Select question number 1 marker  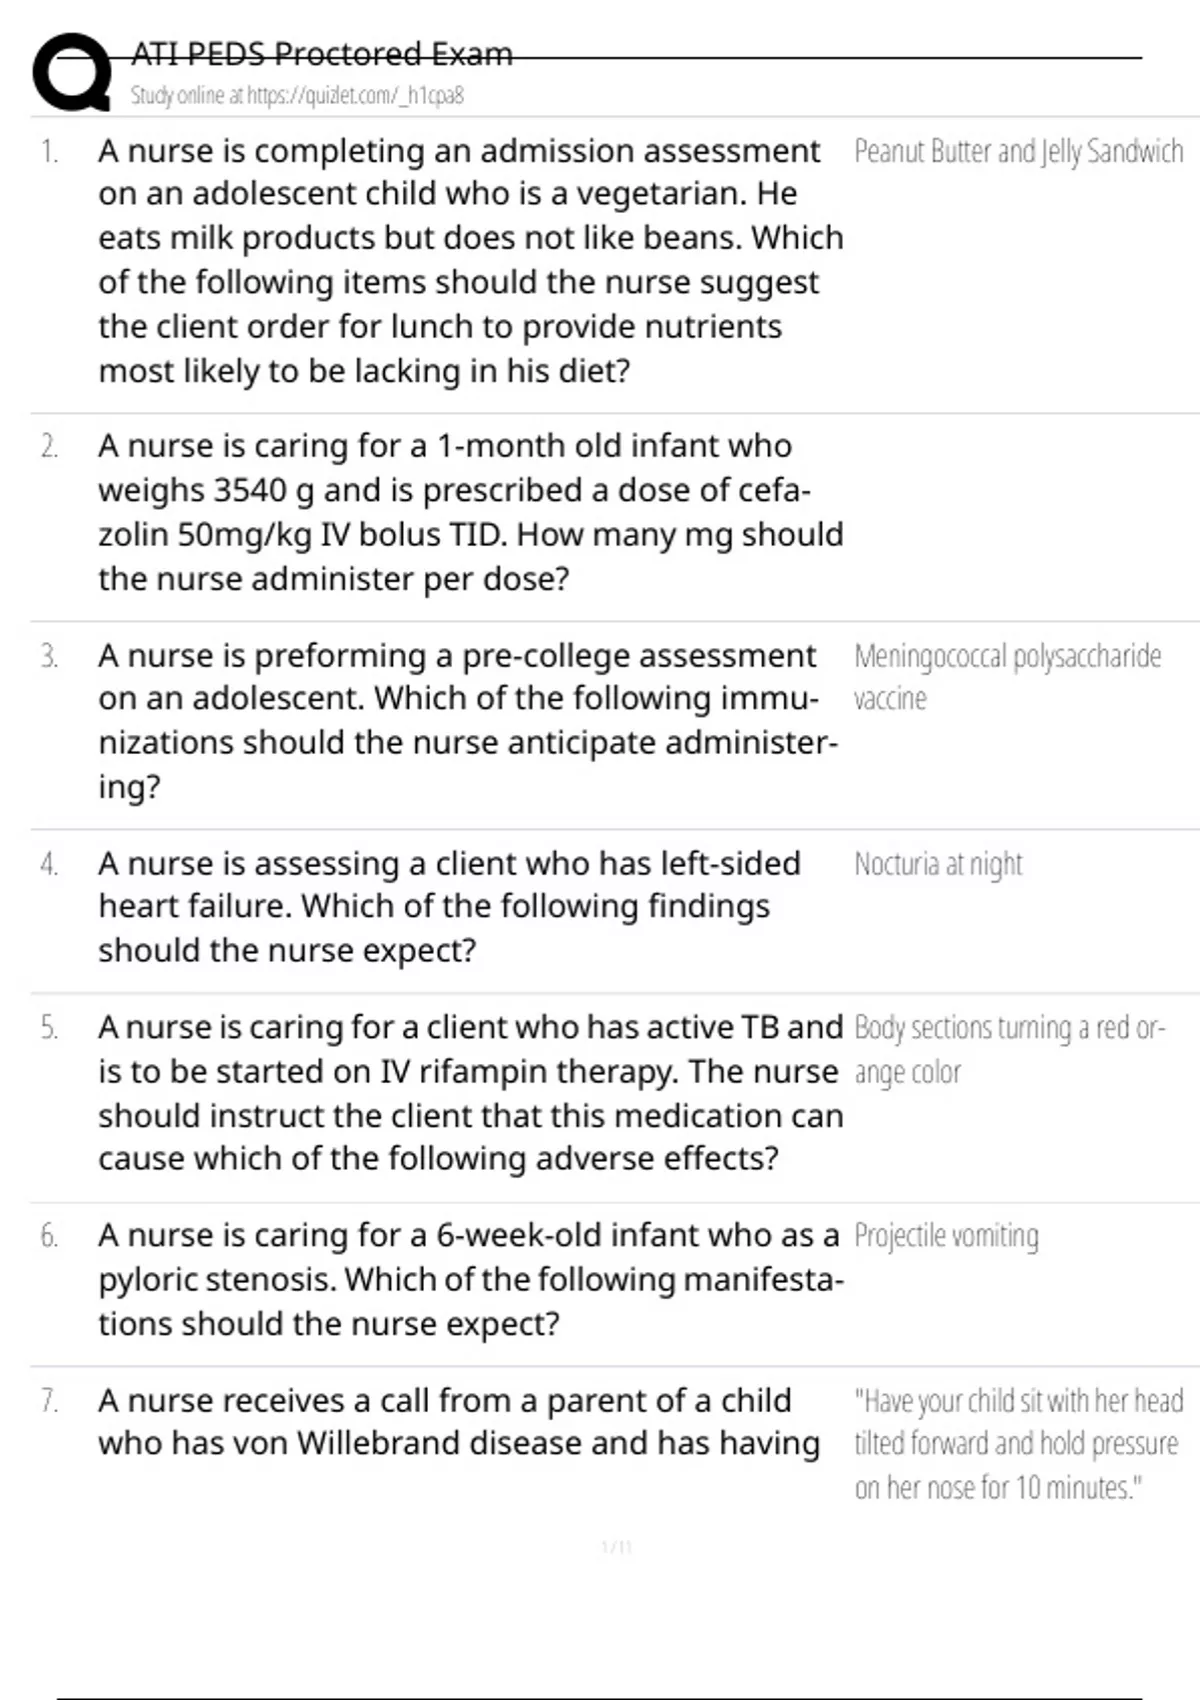tap(49, 152)
